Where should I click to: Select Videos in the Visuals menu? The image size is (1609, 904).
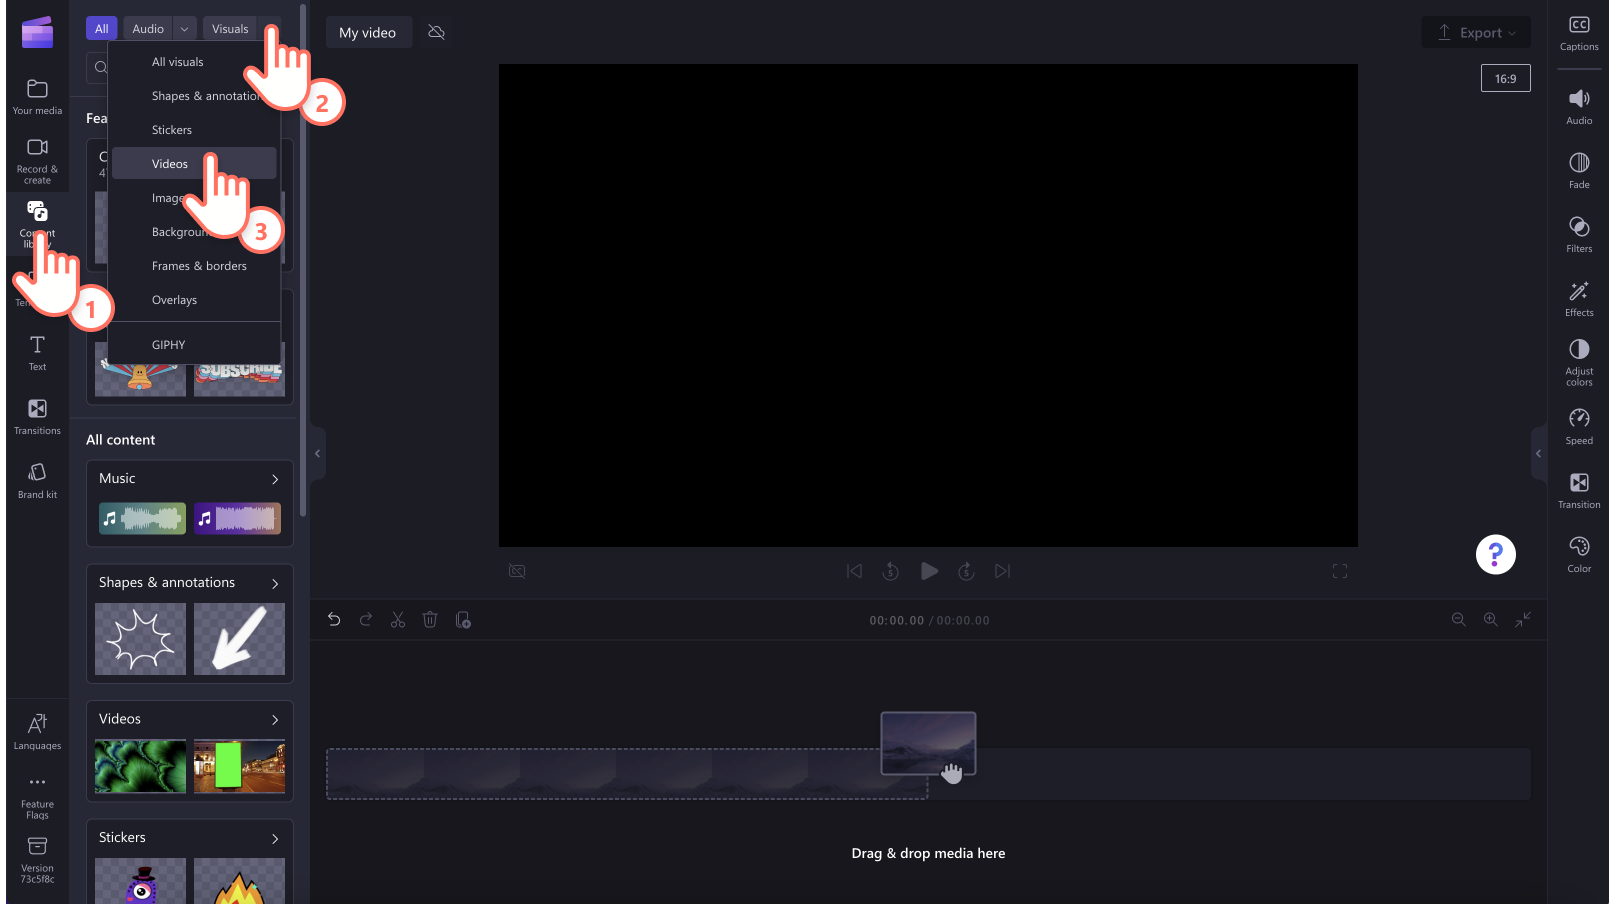(169, 163)
